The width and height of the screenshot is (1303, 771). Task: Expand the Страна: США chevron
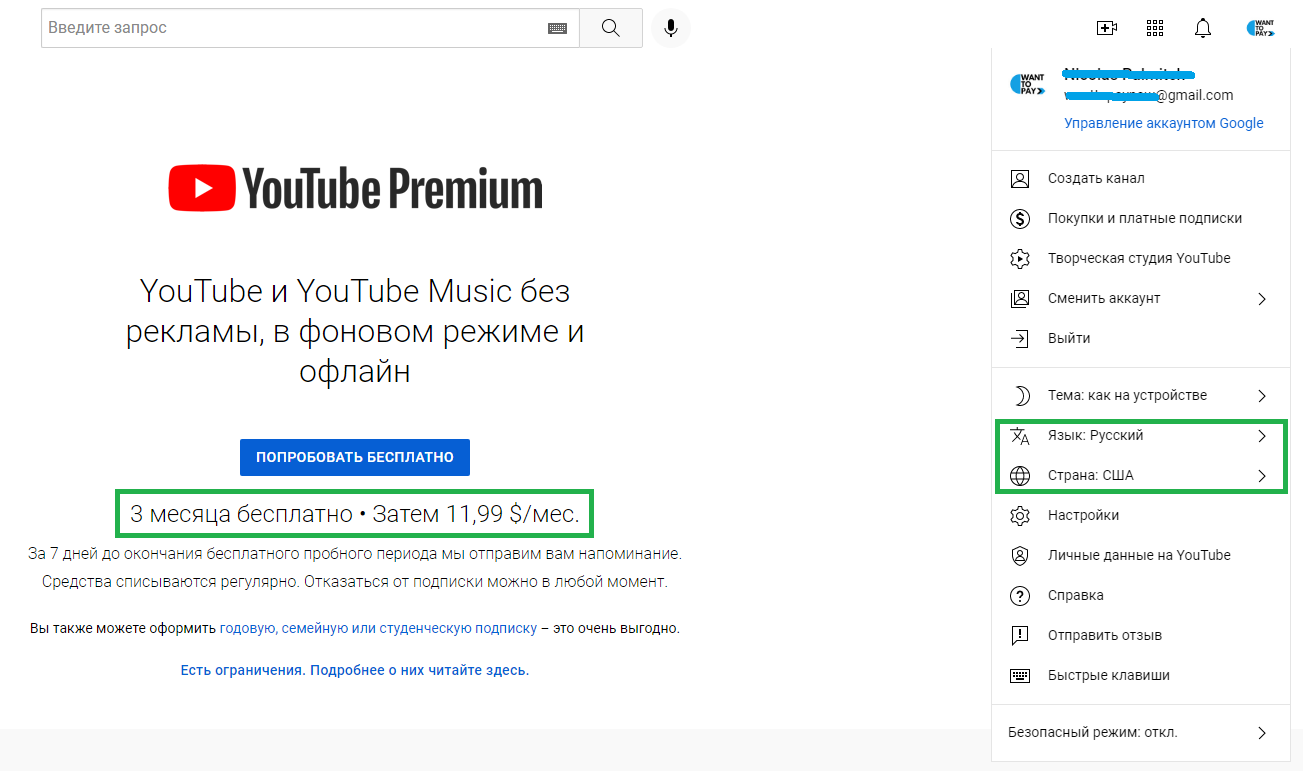(x=1262, y=476)
